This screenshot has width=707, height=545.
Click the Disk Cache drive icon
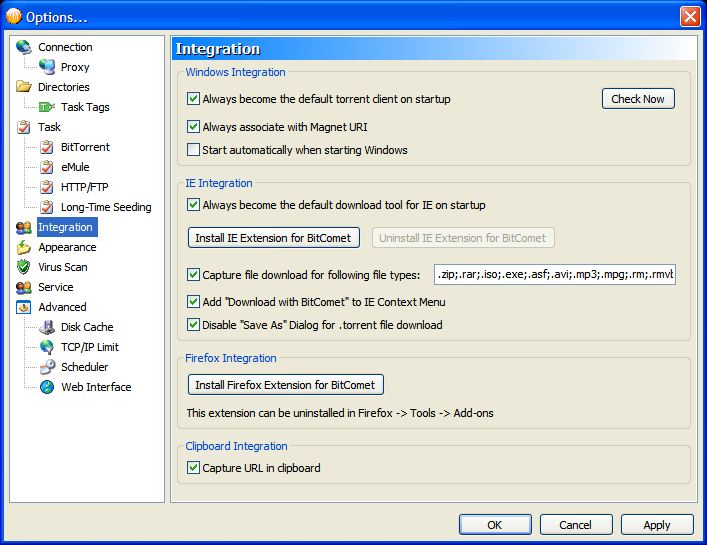coord(46,327)
